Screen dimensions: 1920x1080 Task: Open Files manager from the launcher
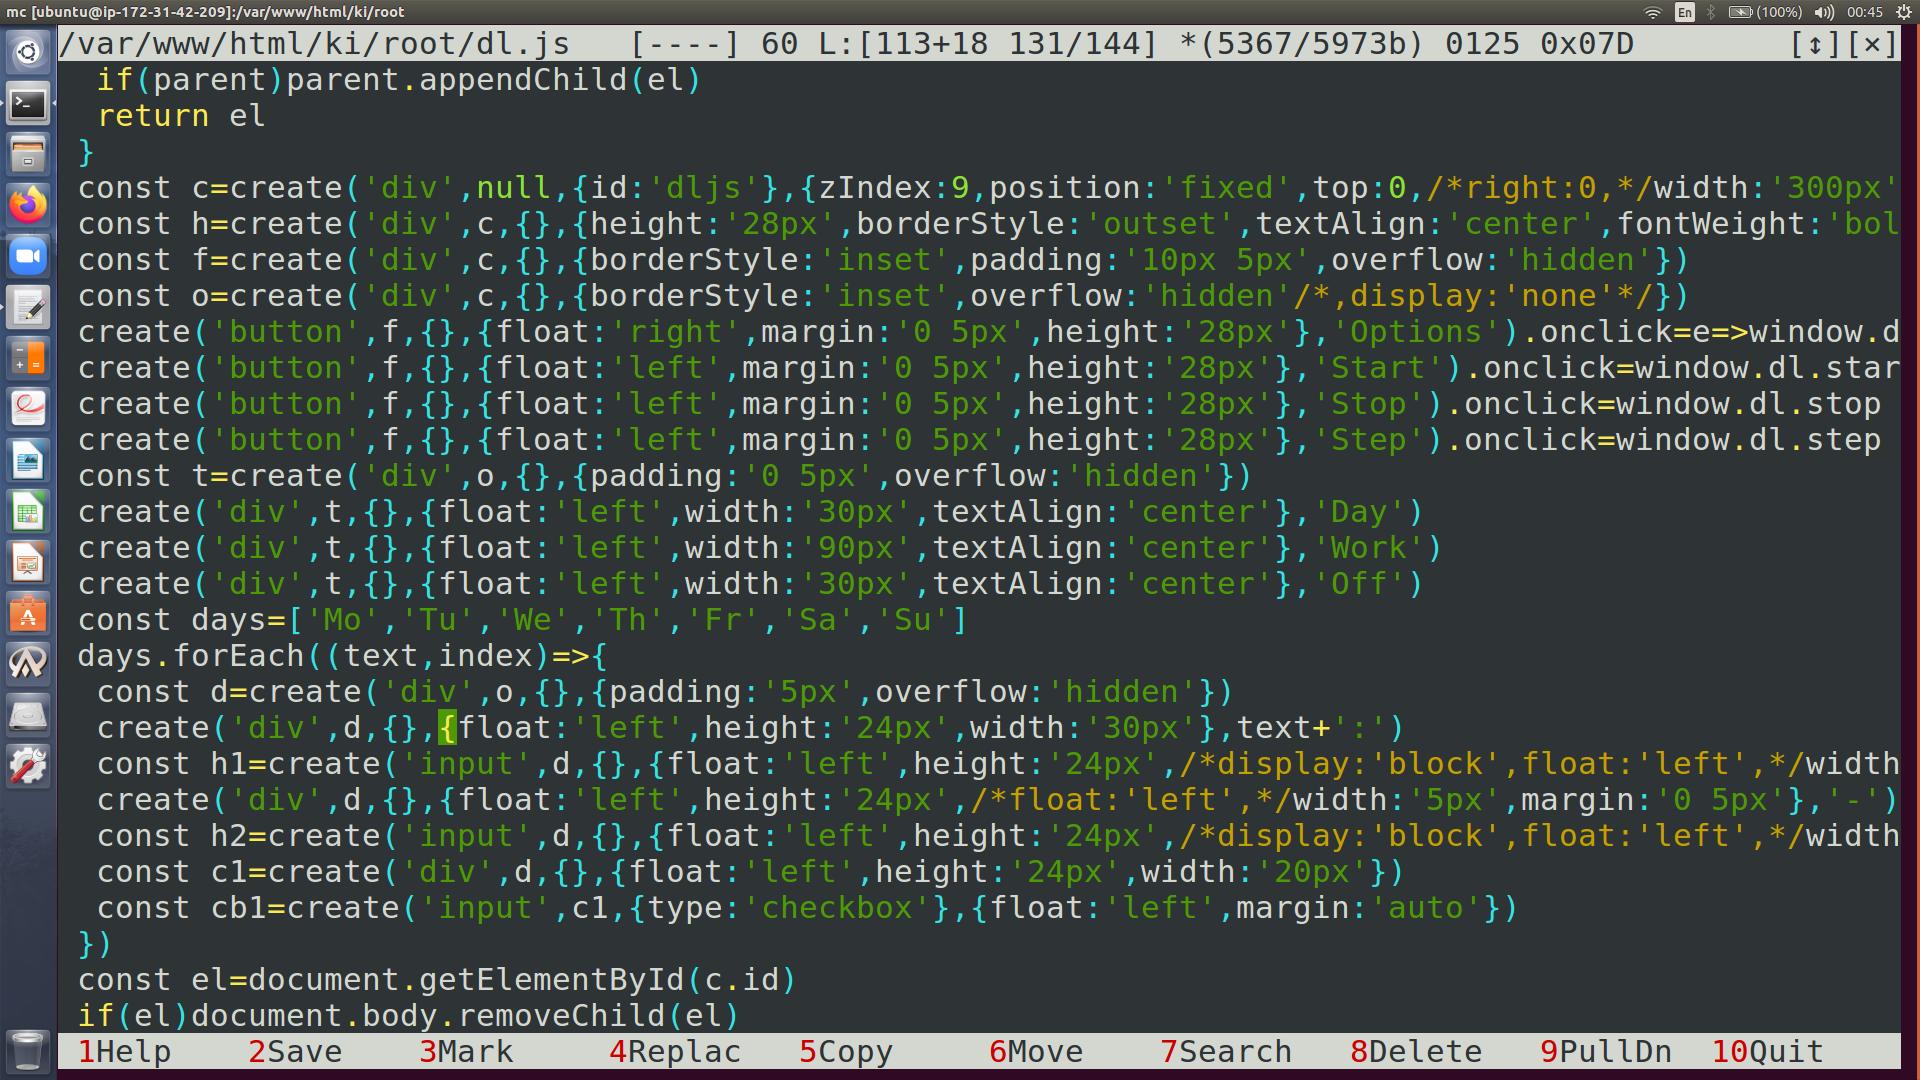[x=28, y=154]
